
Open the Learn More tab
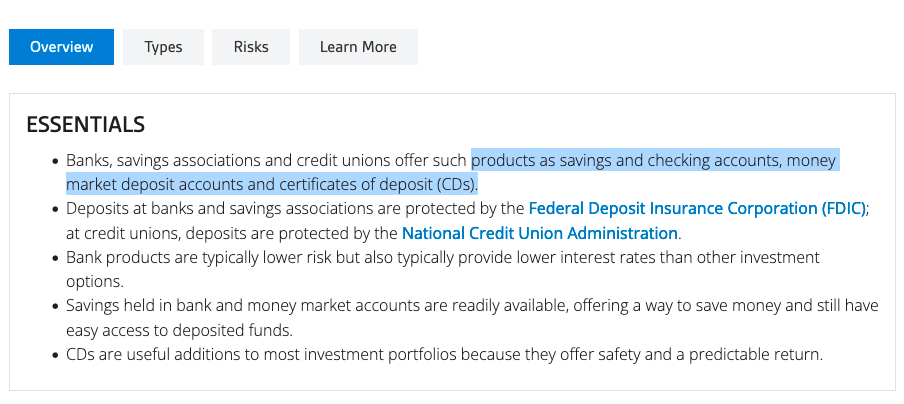click(358, 47)
